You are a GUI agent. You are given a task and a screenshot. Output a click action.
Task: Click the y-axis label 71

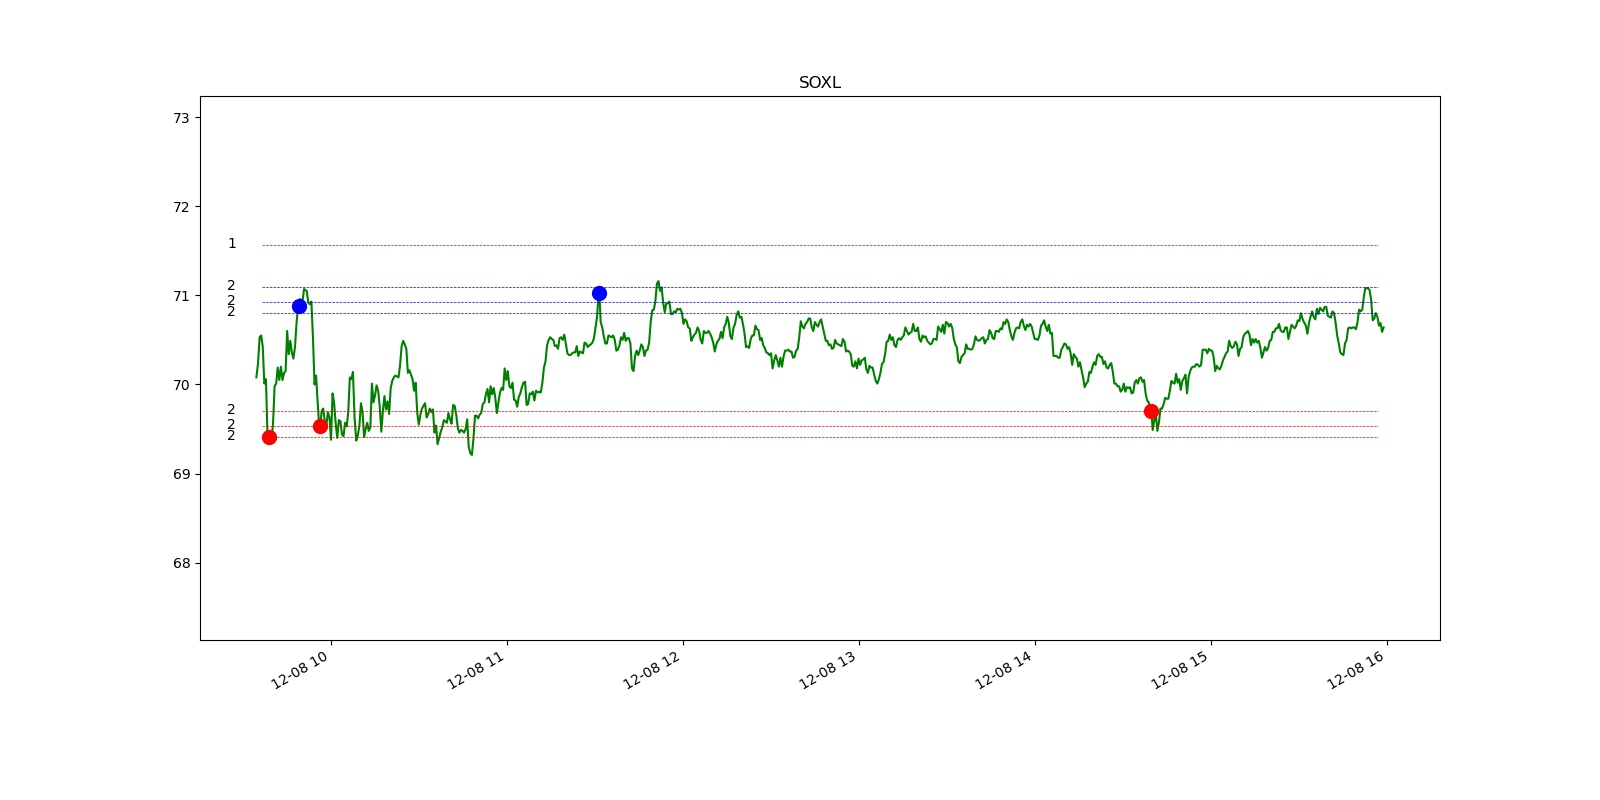tap(181, 296)
